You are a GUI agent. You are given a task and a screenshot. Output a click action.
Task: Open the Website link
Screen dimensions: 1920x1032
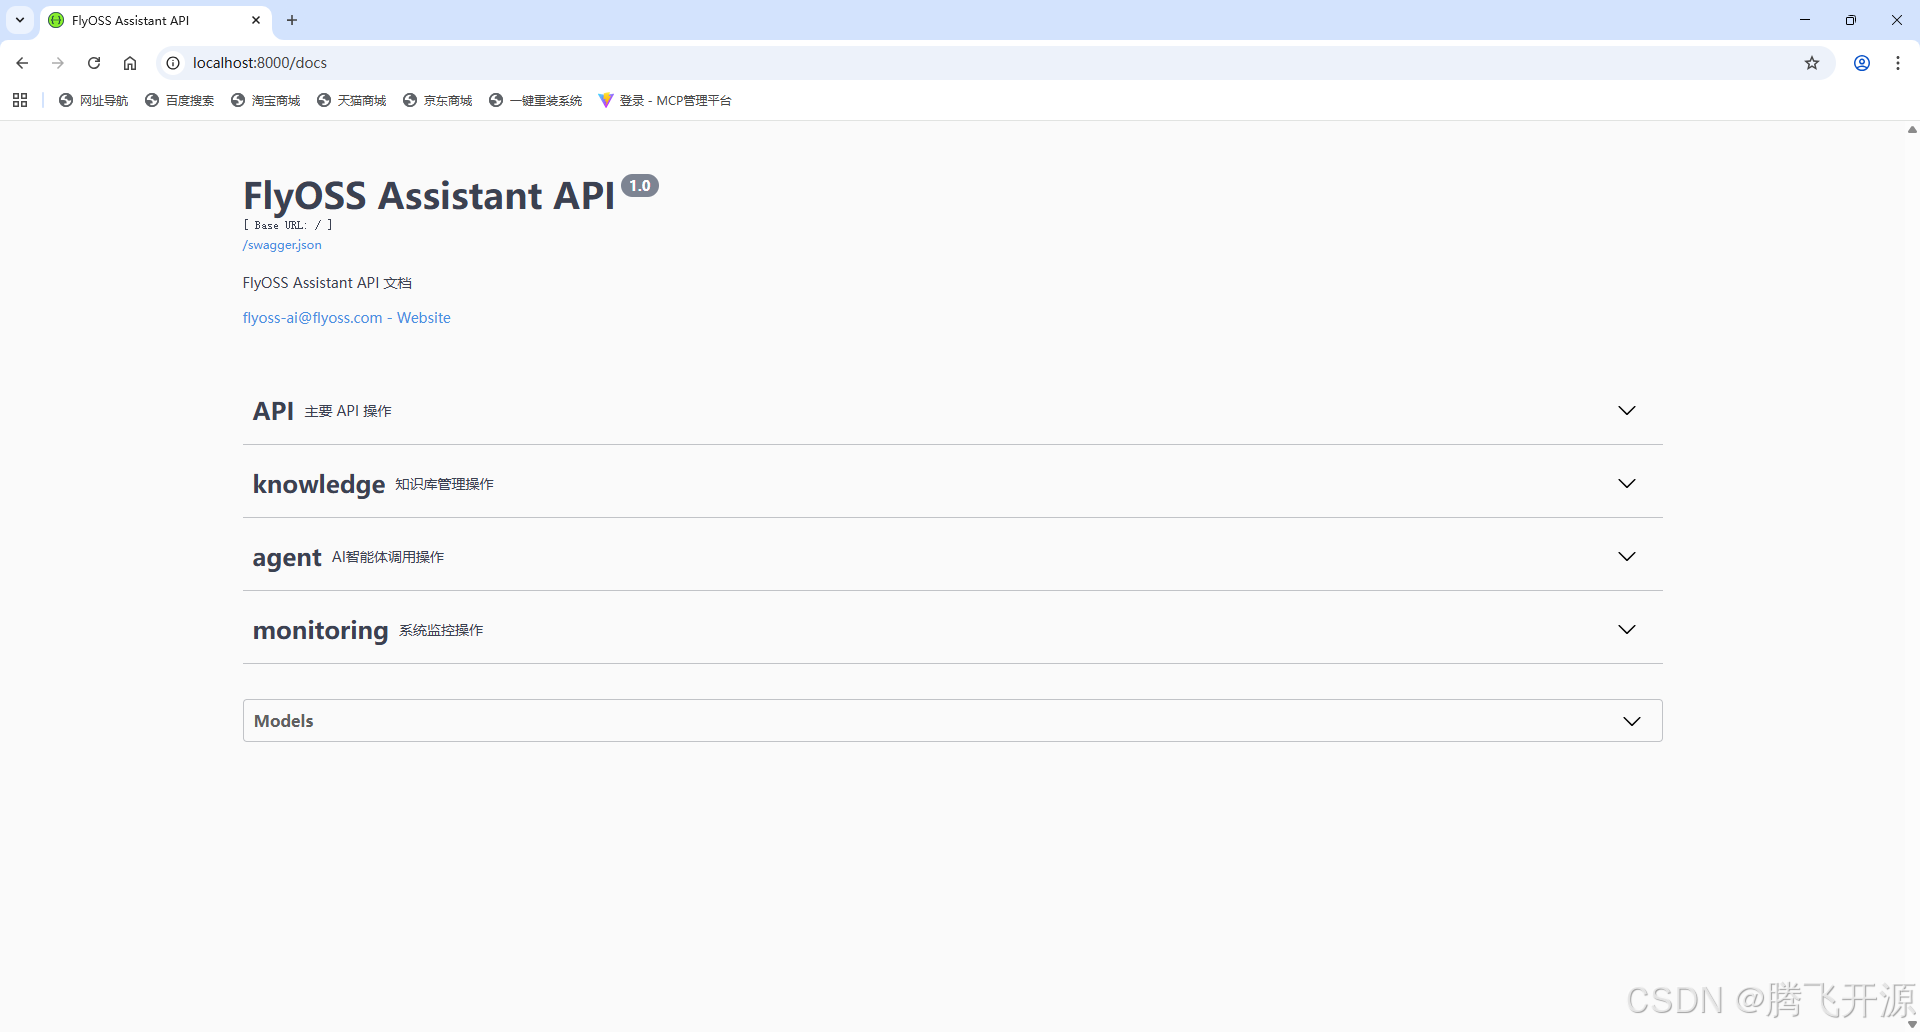click(x=424, y=318)
